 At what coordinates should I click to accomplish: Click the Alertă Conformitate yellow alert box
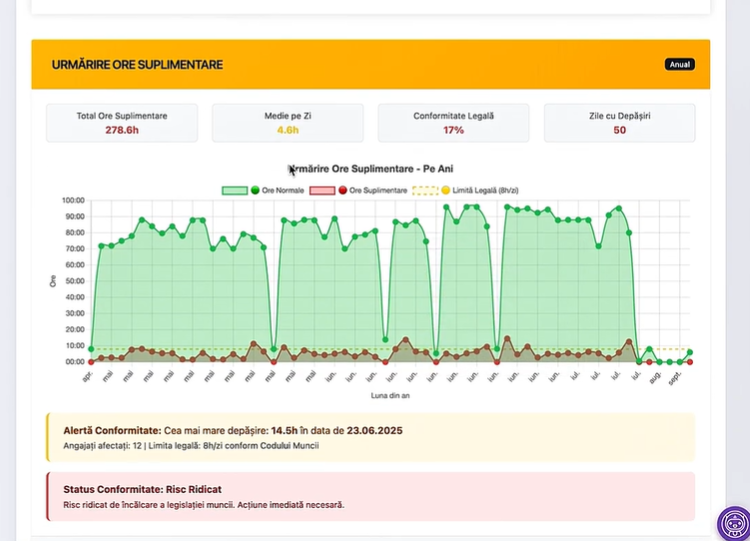tap(370, 437)
